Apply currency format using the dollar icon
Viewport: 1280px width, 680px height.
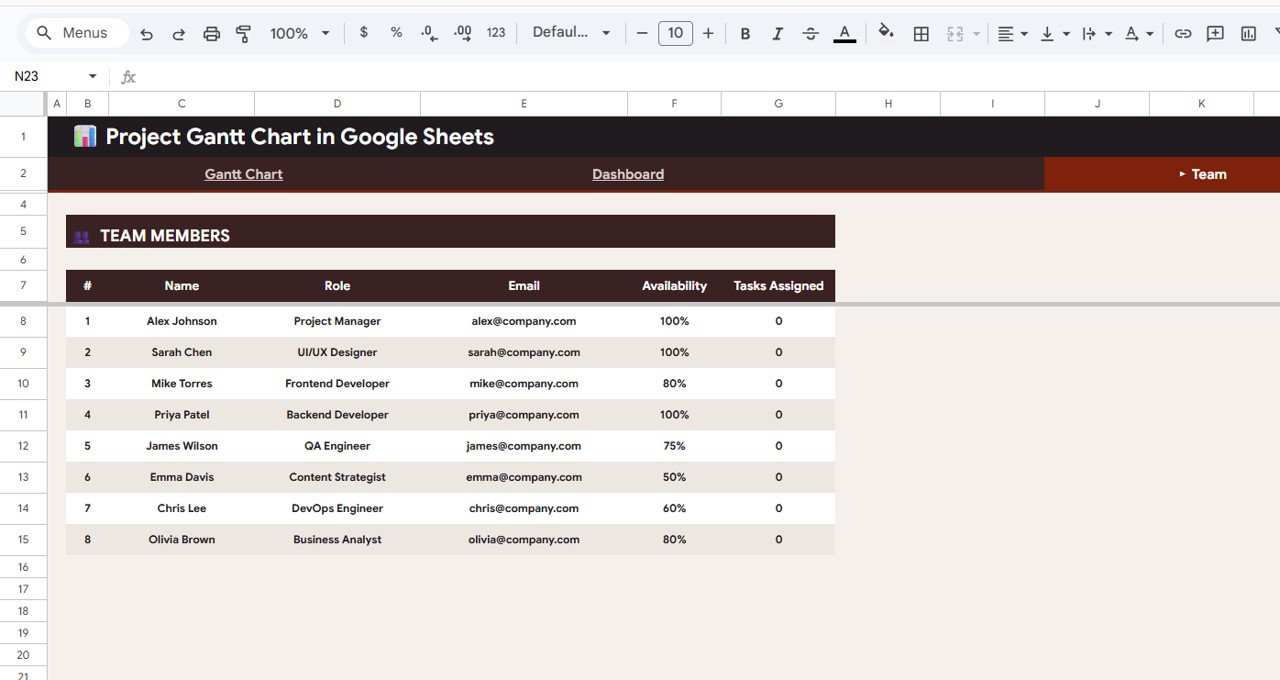(363, 33)
